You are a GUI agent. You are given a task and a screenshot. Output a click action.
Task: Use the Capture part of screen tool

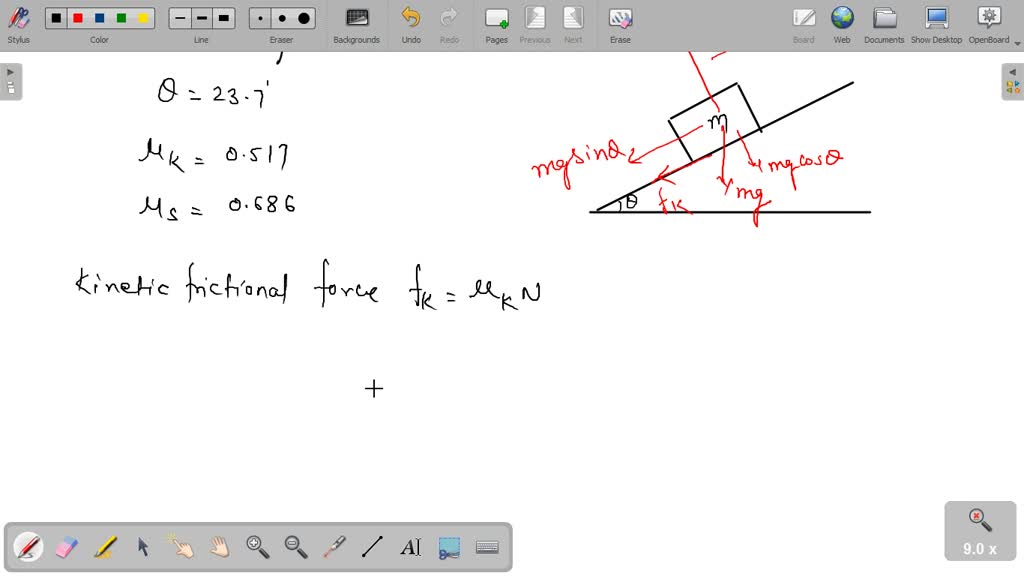point(449,547)
